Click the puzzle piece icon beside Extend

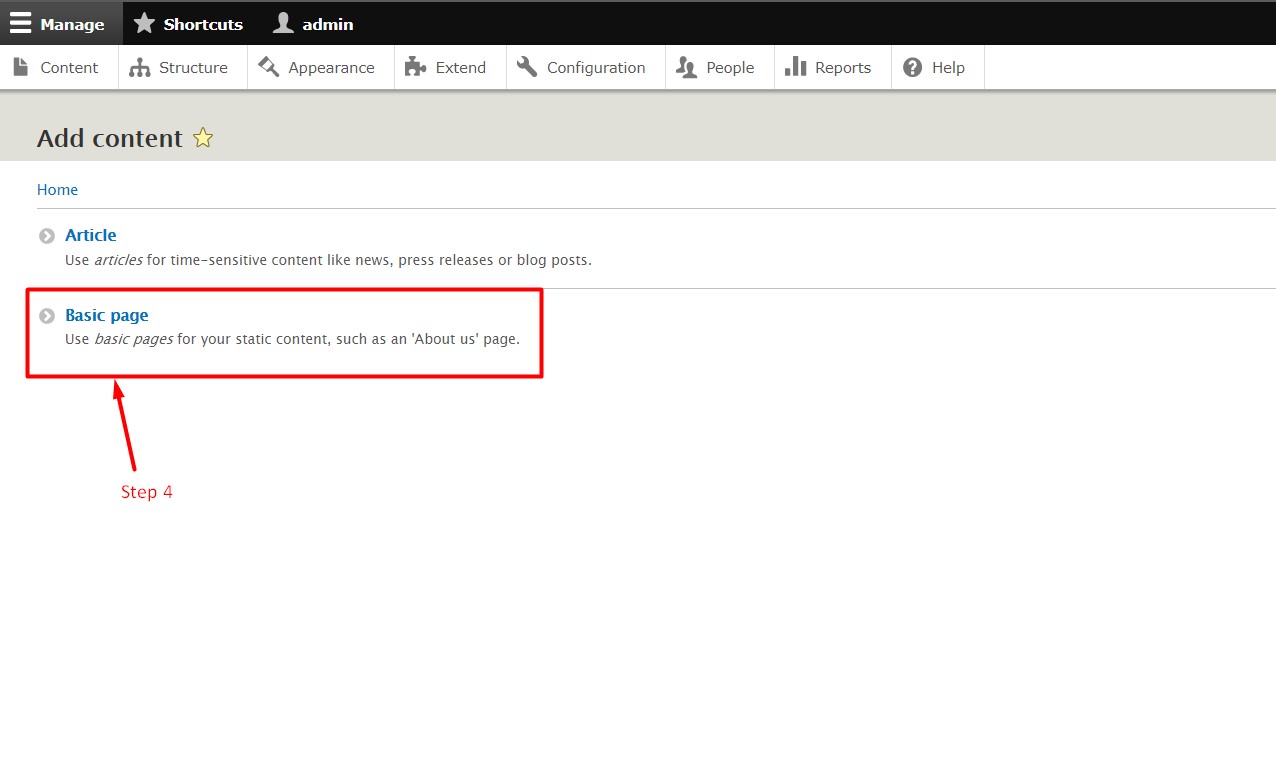coord(416,67)
